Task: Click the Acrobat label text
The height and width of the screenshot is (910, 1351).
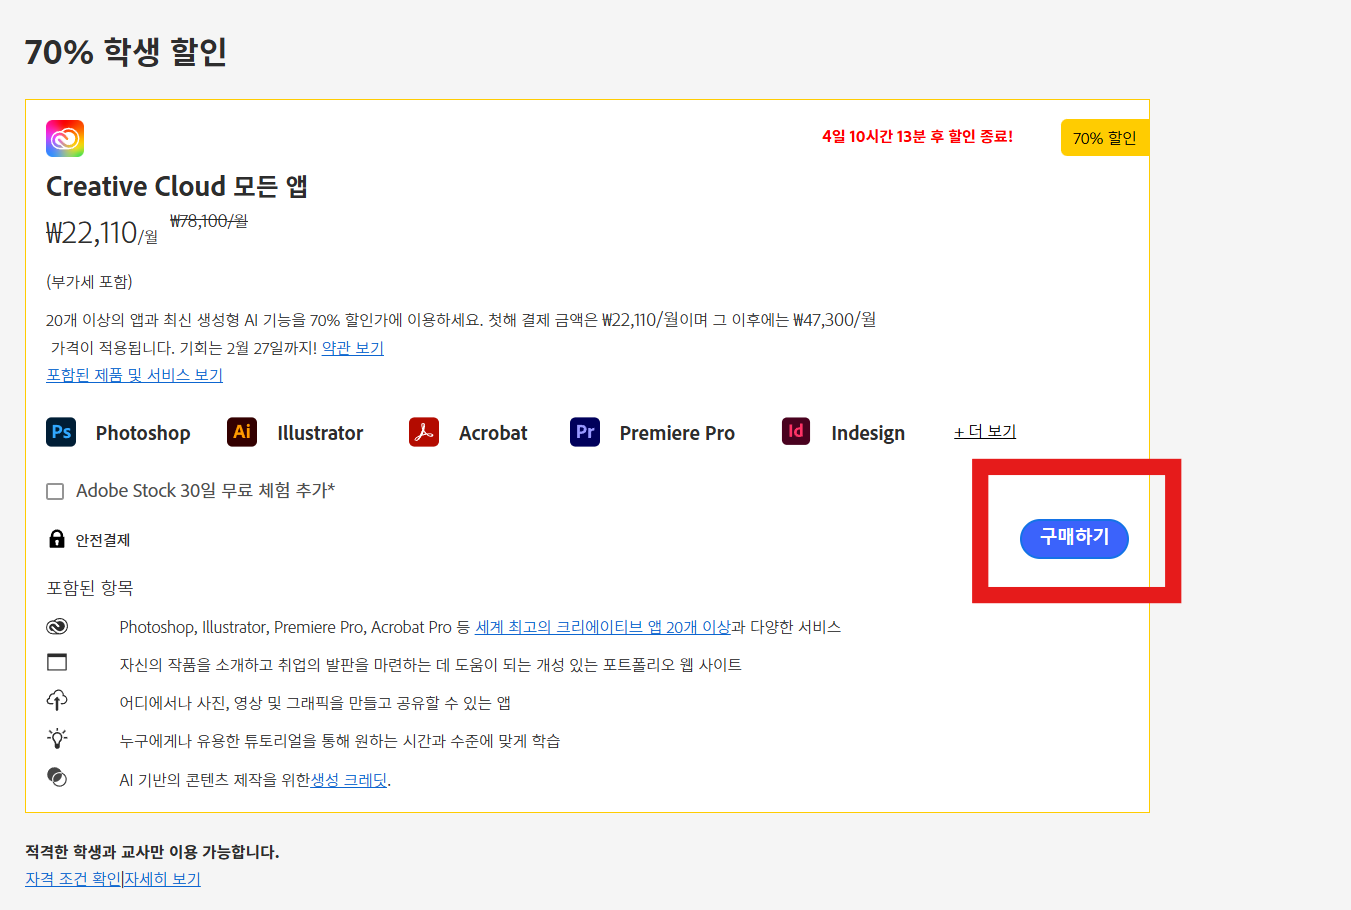Action: tap(493, 433)
